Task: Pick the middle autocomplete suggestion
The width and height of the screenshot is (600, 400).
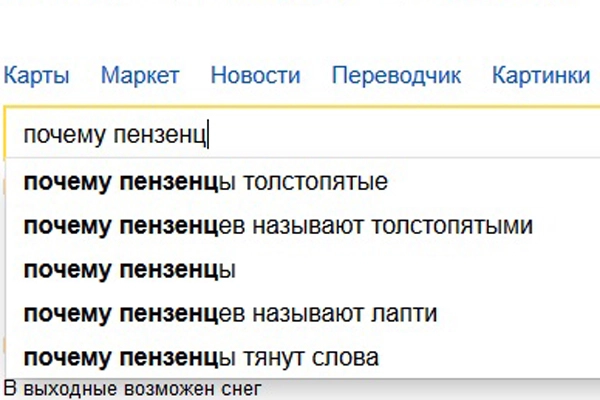Action: pyautogui.click(x=129, y=270)
